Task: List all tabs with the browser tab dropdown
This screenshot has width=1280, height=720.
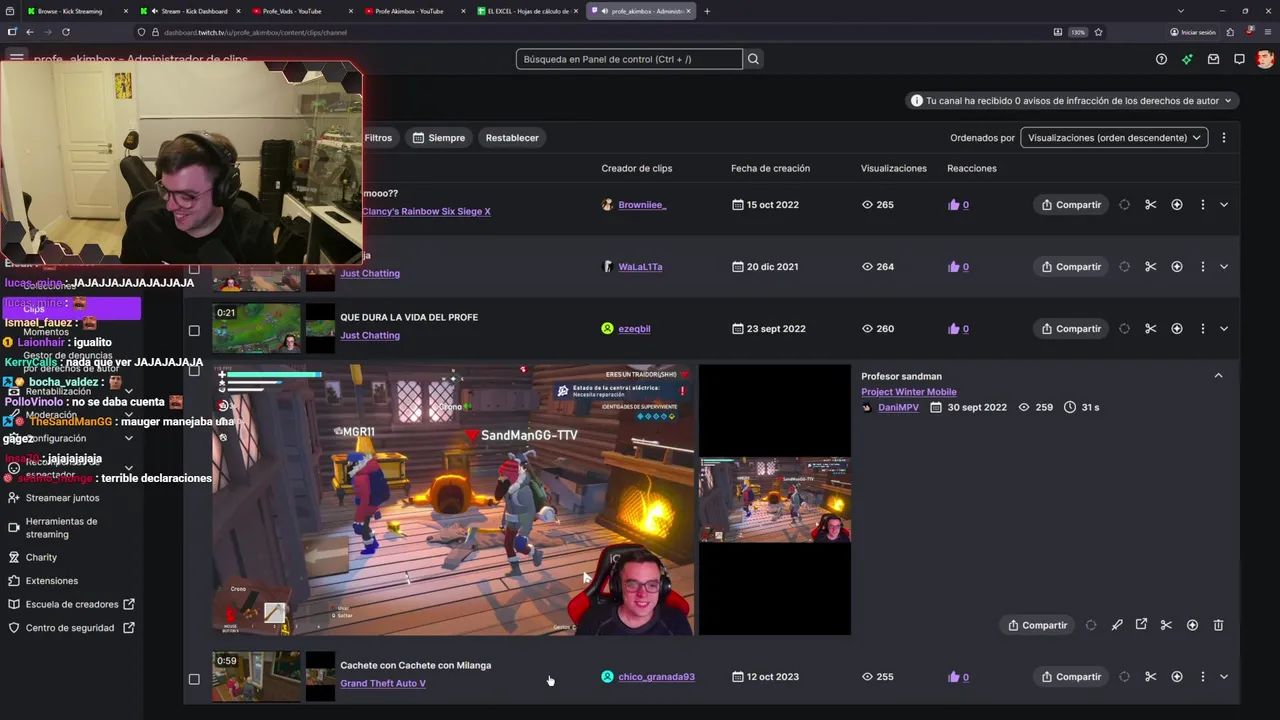Action: (1180, 11)
